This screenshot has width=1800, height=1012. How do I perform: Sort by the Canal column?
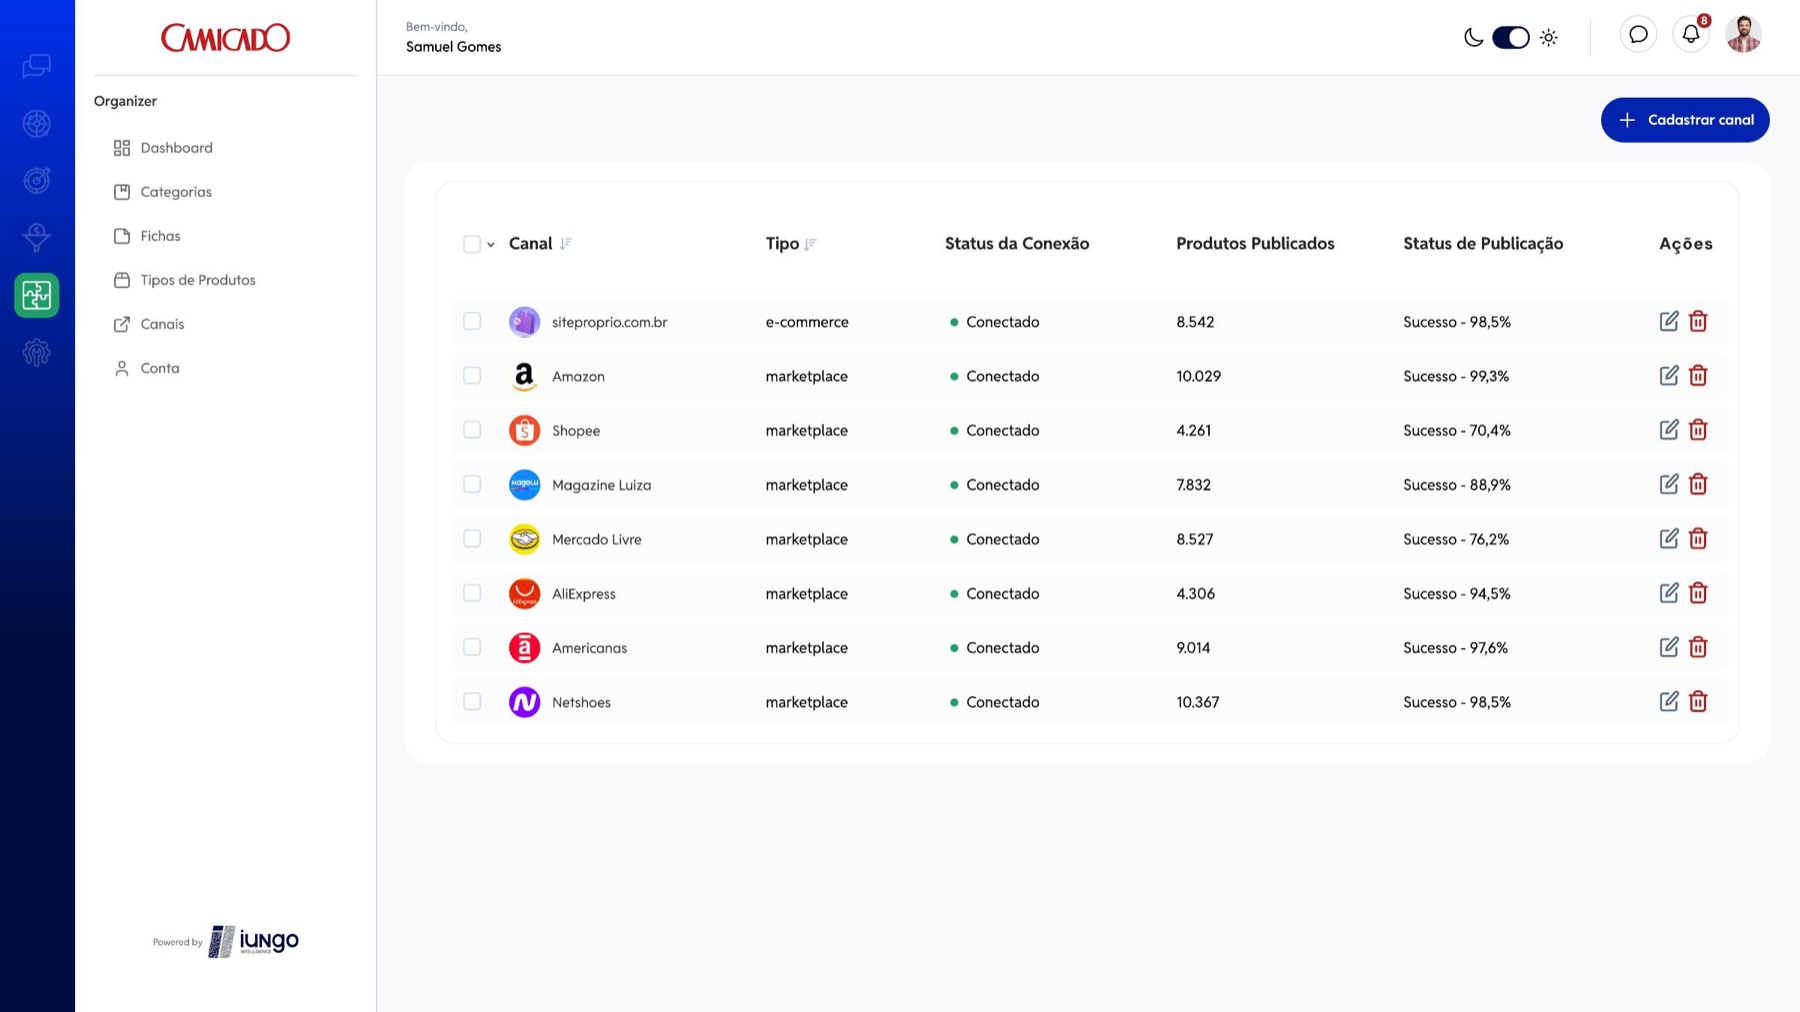(566, 243)
